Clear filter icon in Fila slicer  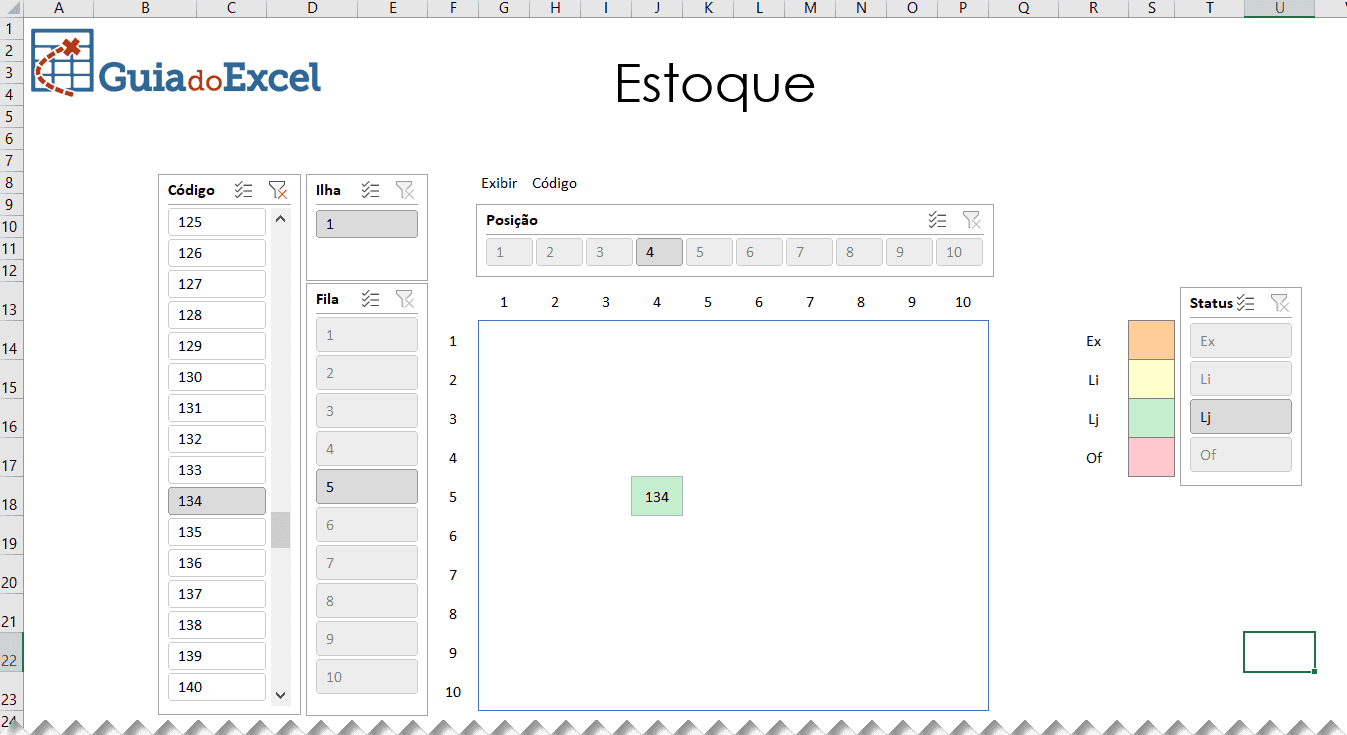(x=405, y=298)
